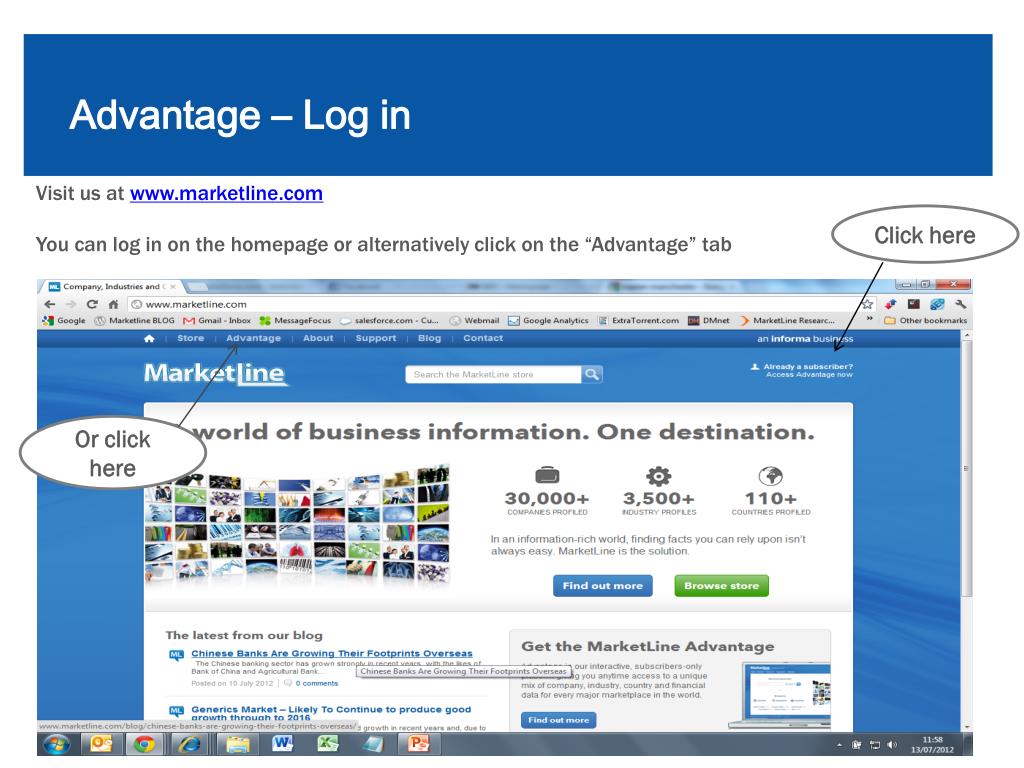The width and height of the screenshot is (1024, 768).
Task: Open the About menu item
Action: [318, 338]
